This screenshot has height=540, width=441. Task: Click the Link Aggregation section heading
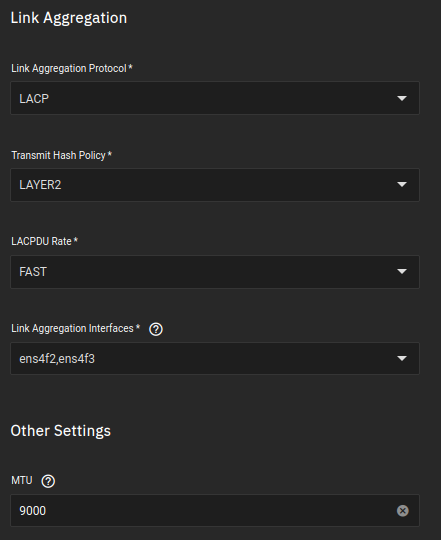(x=69, y=18)
